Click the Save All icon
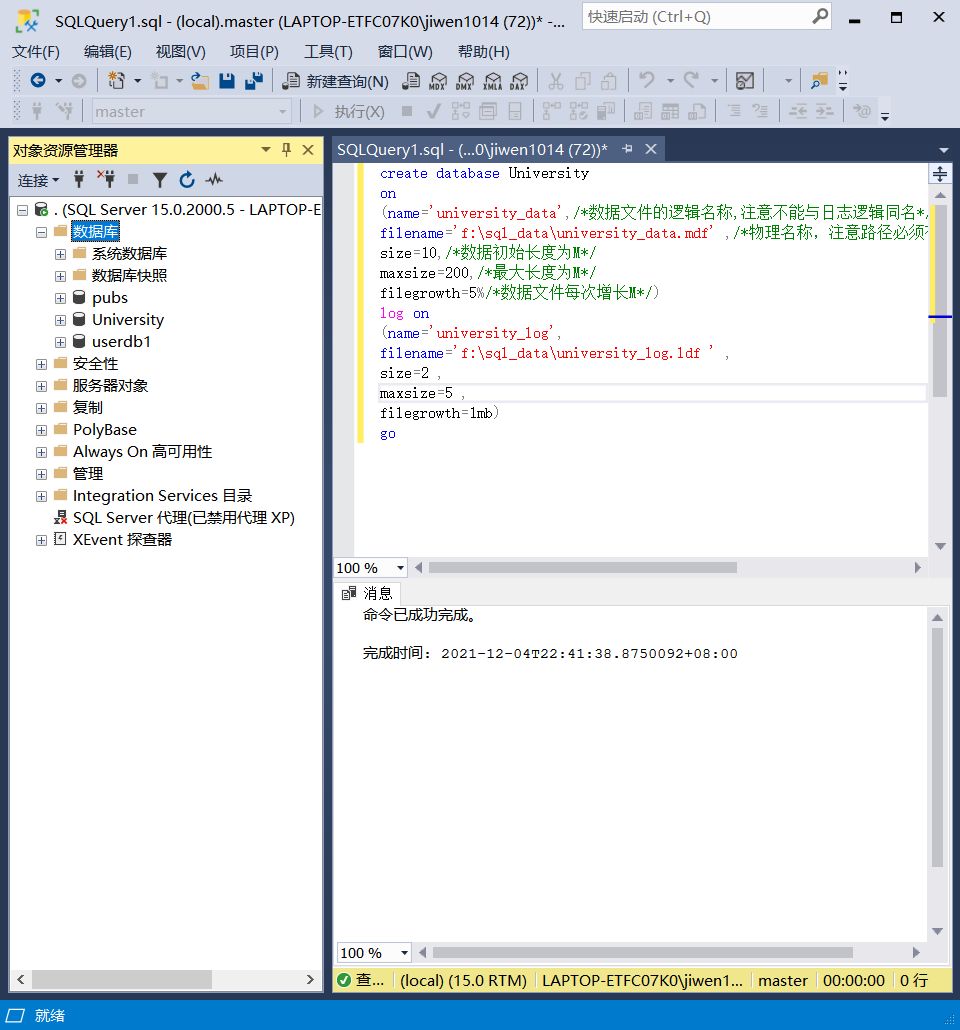Screen dimensions: 960x1030 coord(254,81)
